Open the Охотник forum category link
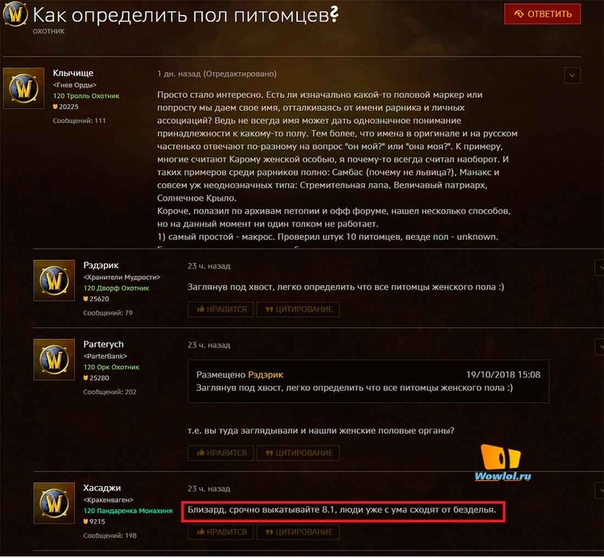 tap(49, 31)
